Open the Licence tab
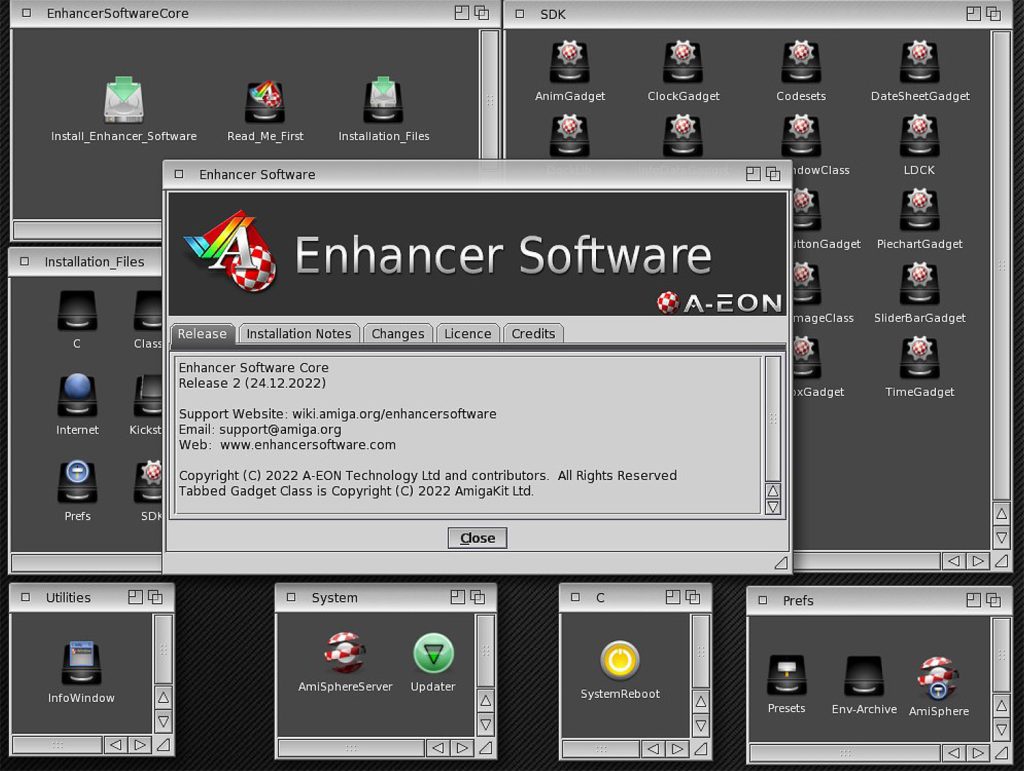1024x771 pixels. coord(468,334)
